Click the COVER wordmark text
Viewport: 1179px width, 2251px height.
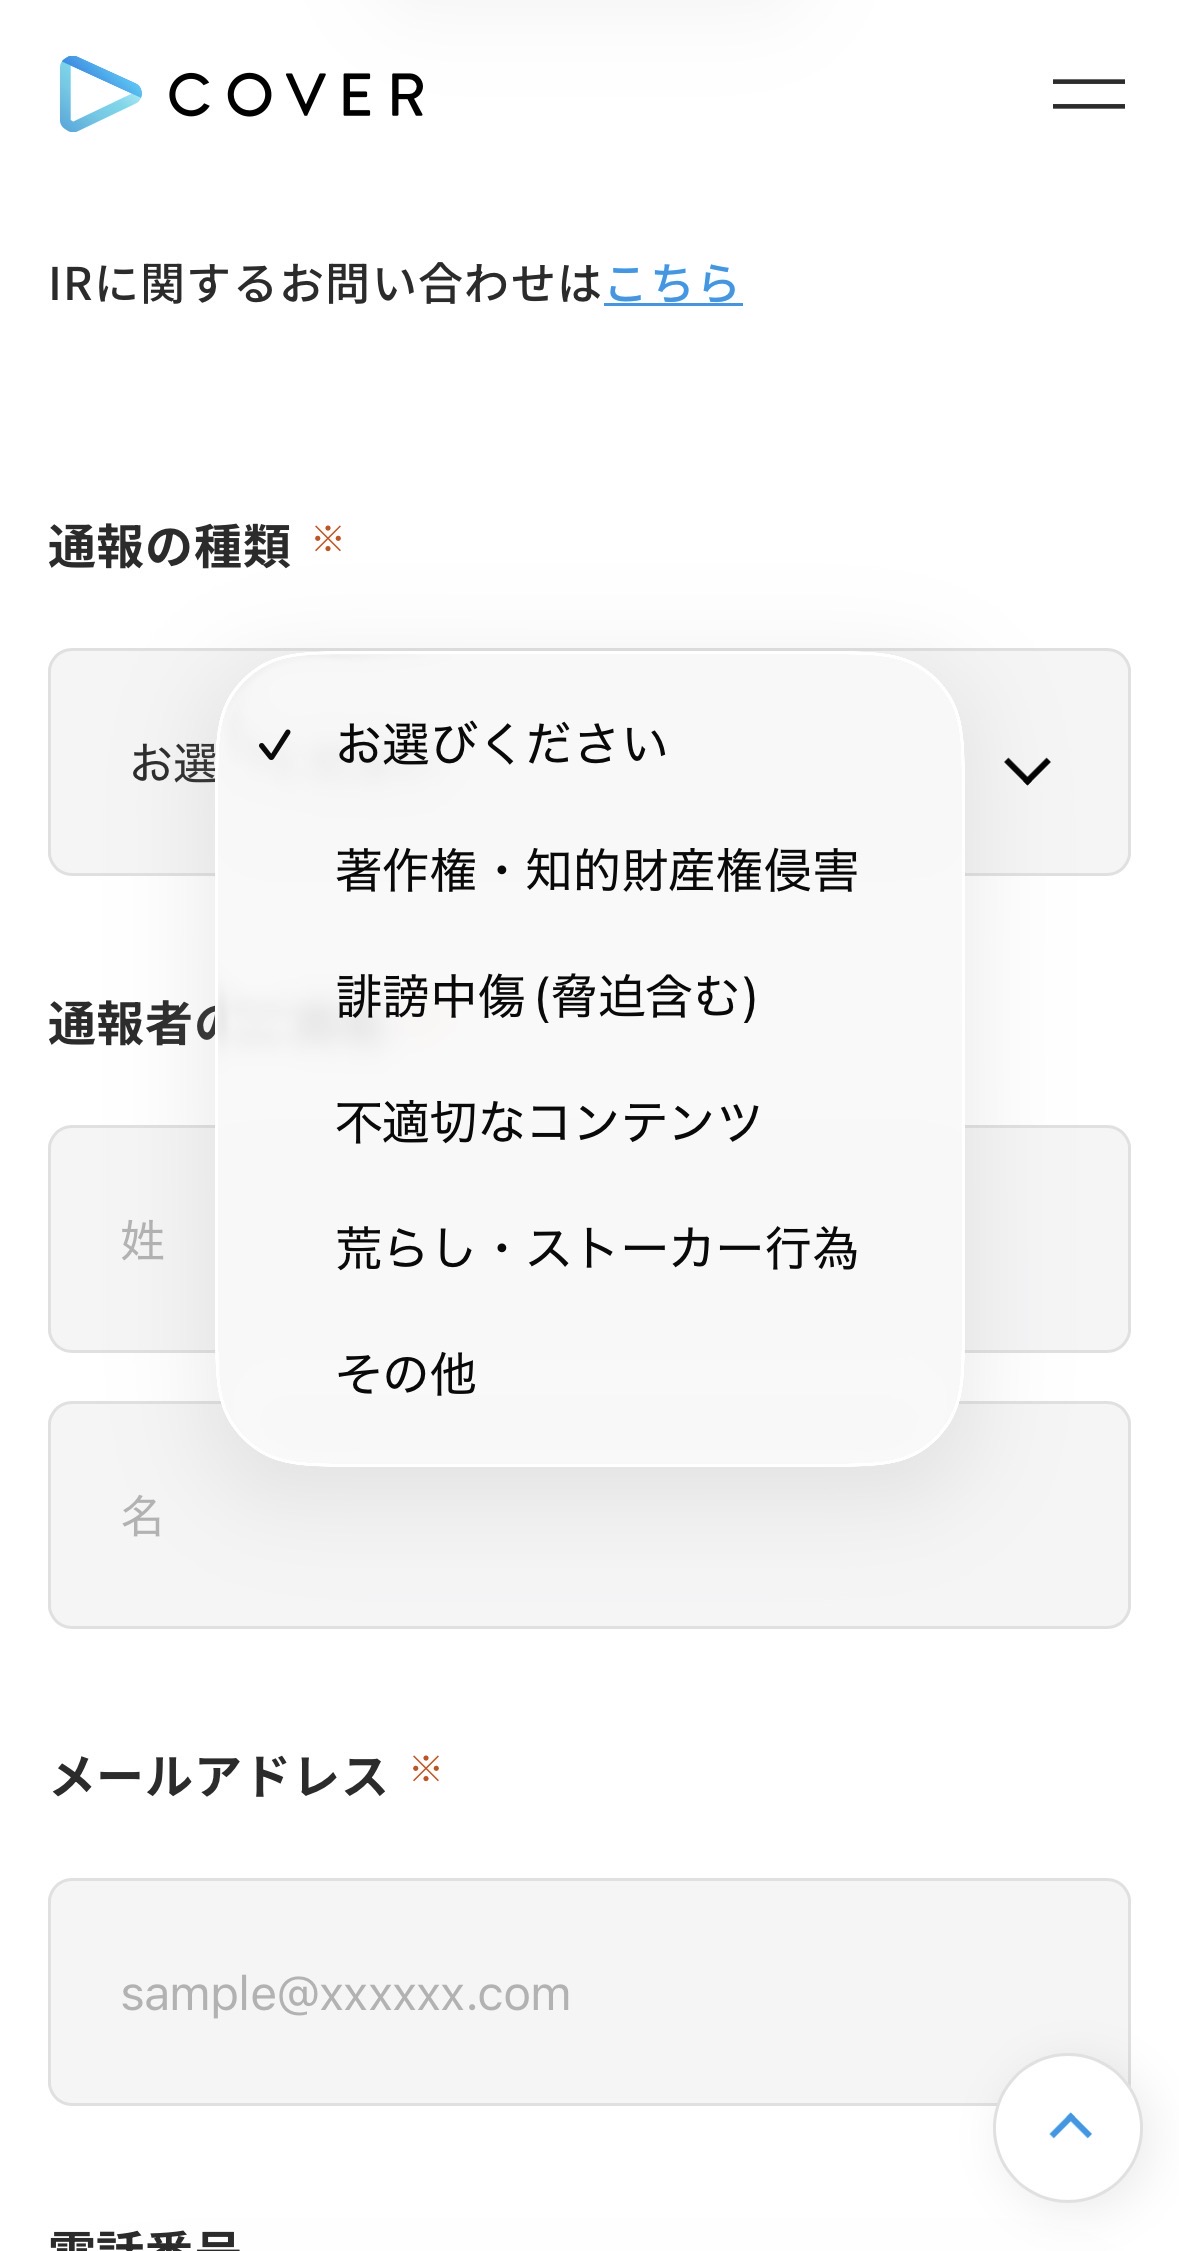[297, 95]
